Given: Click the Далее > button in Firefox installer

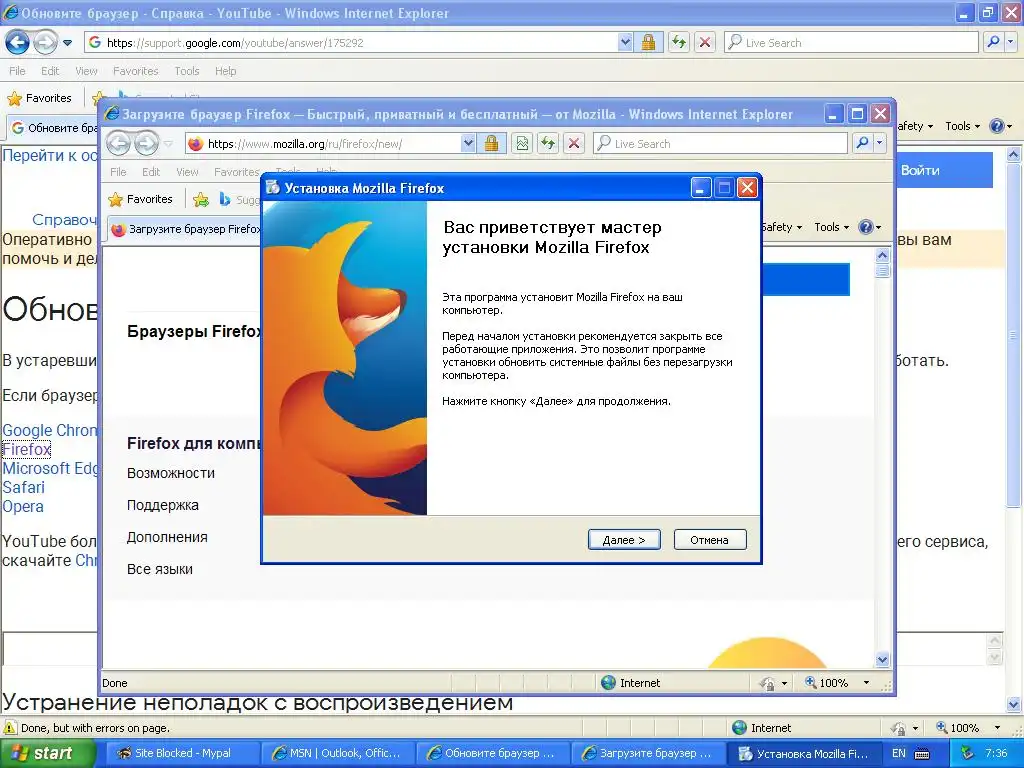Looking at the screenshot, I should [x=624, y=539].
